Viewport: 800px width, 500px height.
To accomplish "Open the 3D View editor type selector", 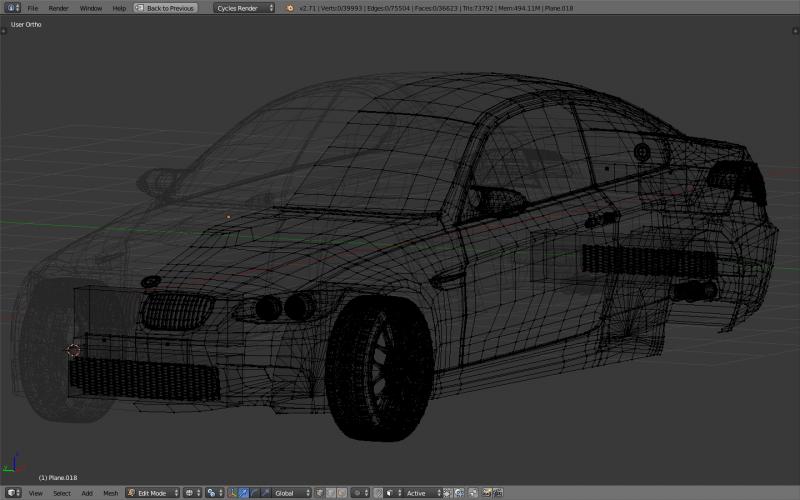I will click(x=13, y=493).
